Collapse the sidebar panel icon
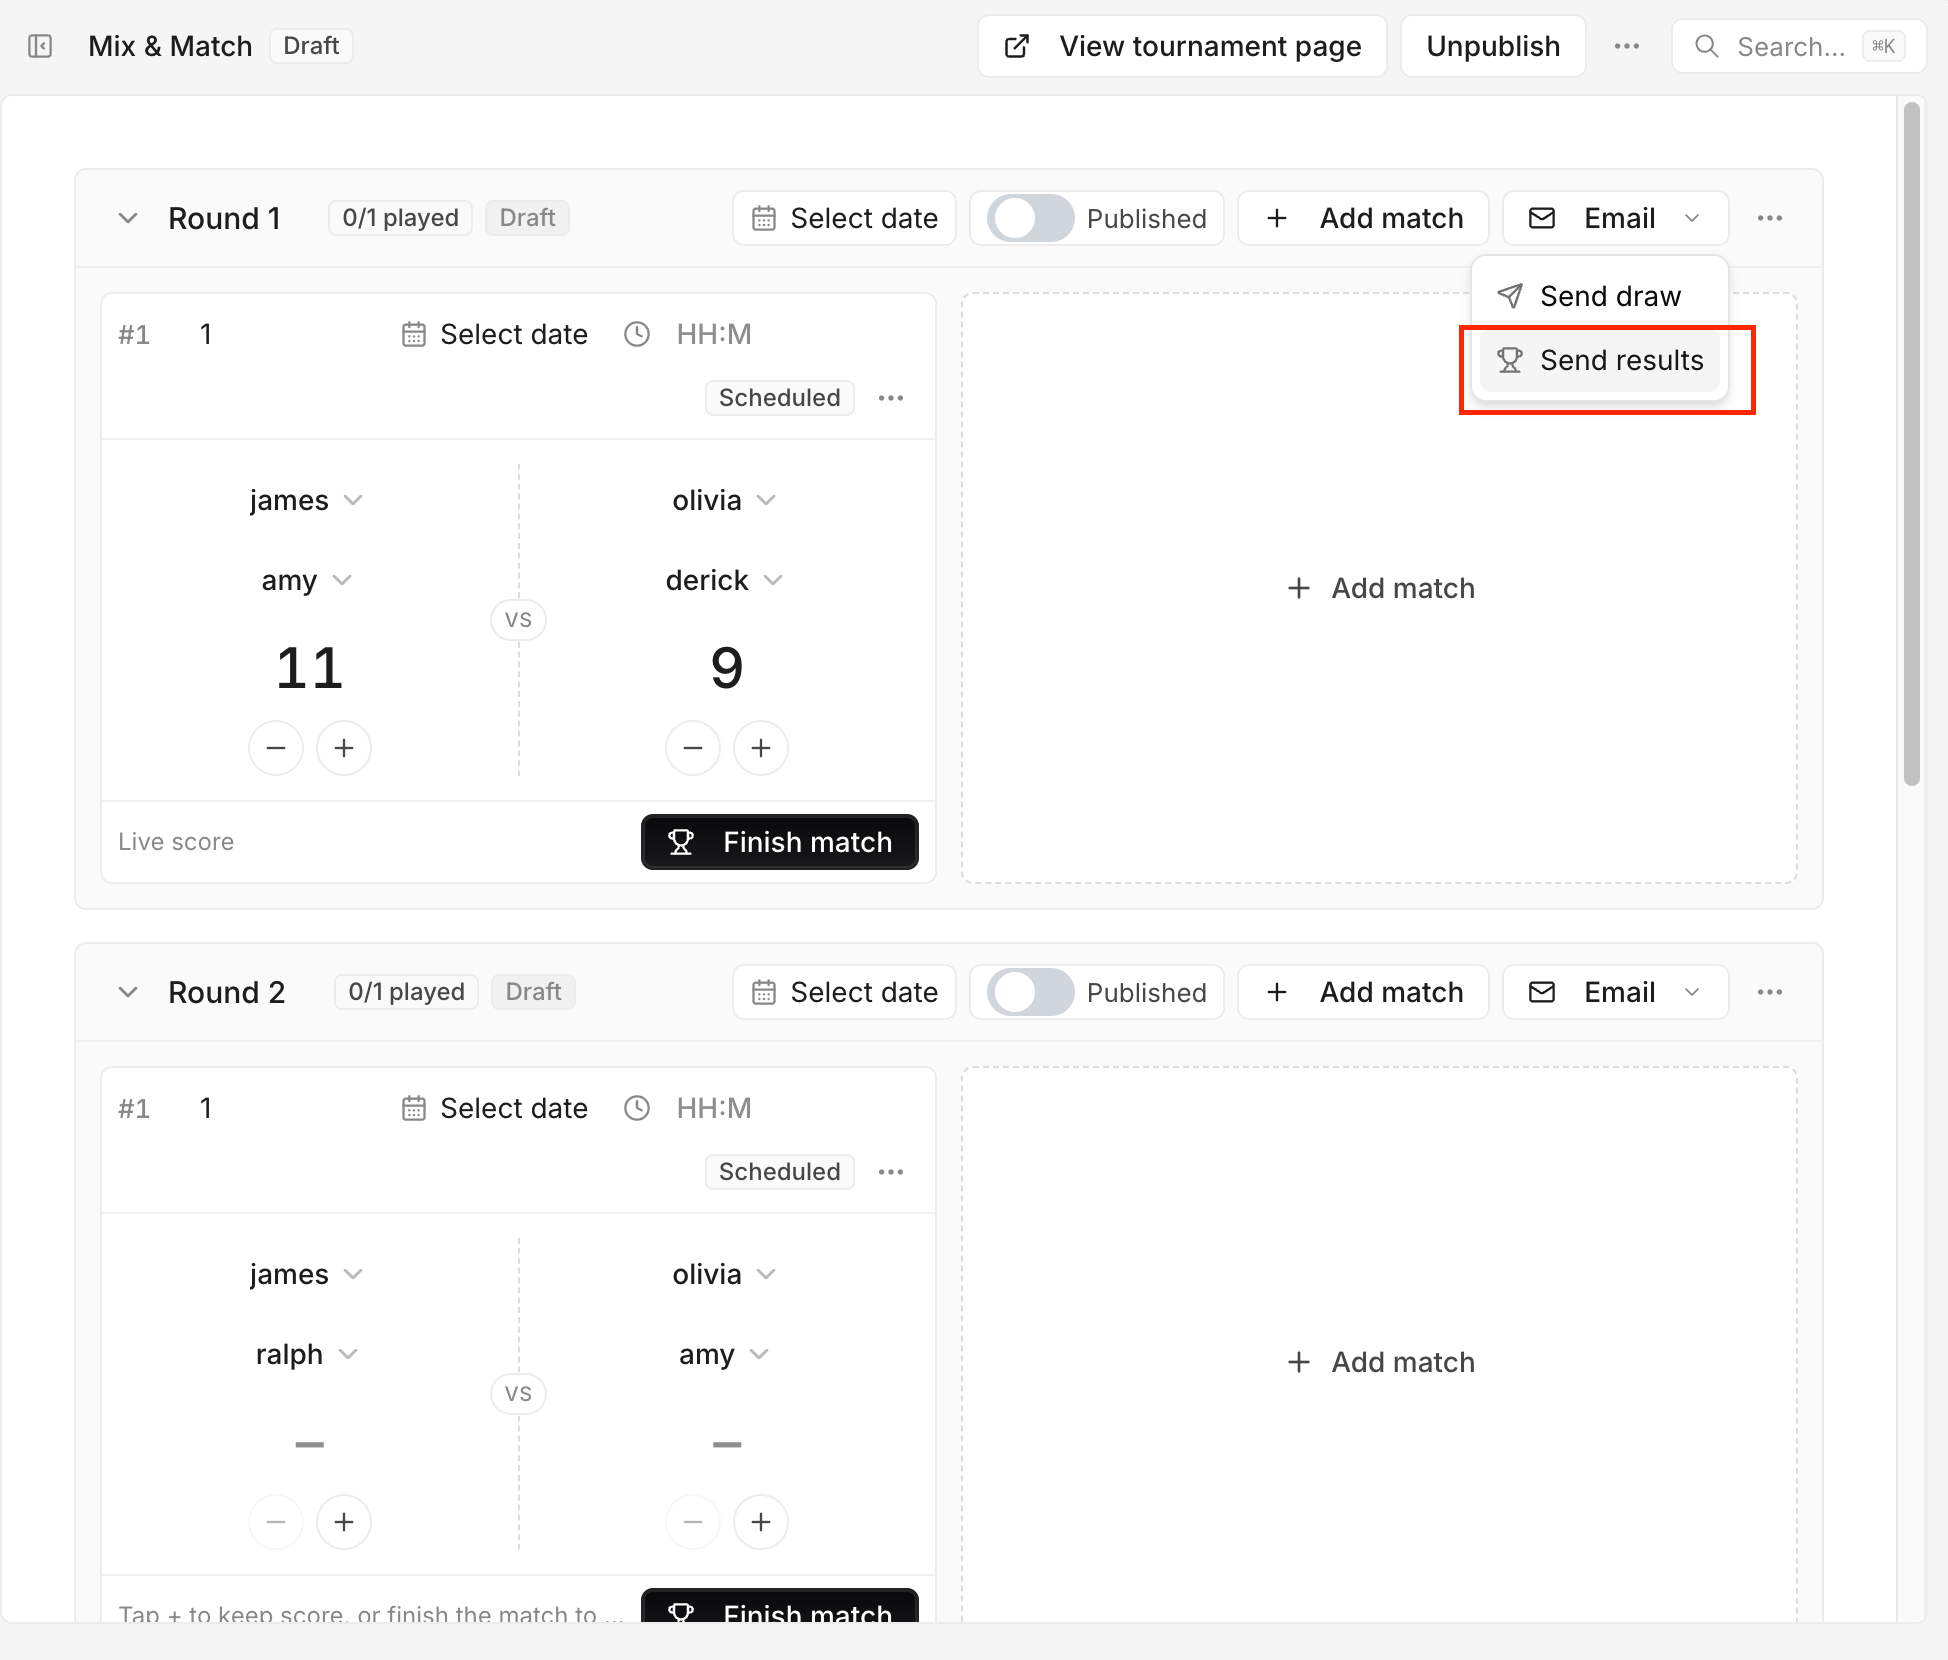This screenshot has width=1948, height=1660. [40, 46]
